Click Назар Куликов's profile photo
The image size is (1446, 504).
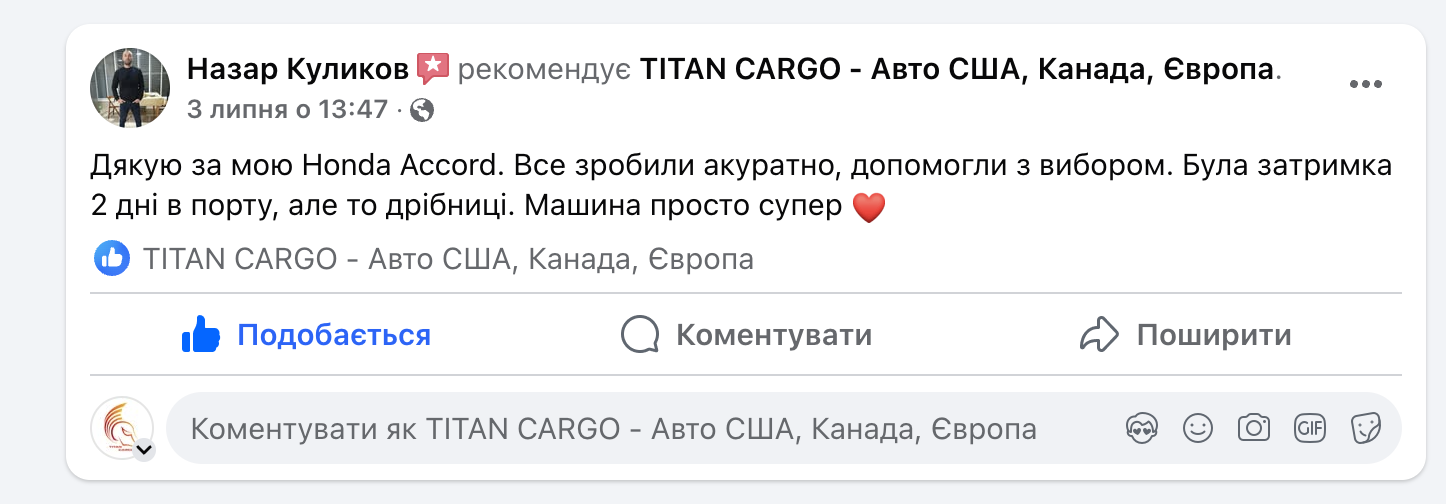(x=130, y=87)
